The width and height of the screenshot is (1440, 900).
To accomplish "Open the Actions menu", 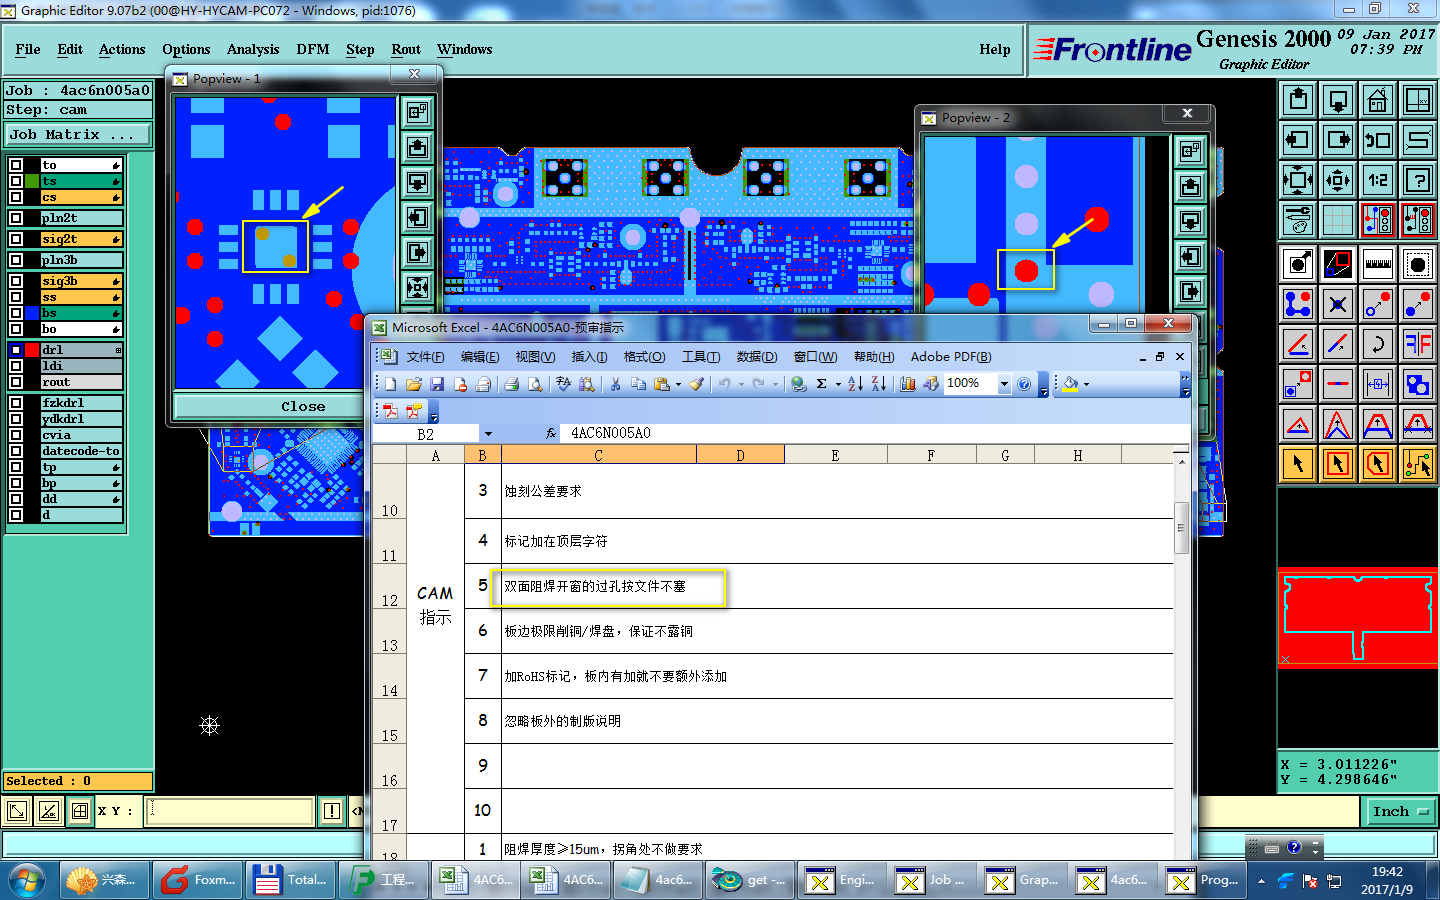I will coord(122,49).
